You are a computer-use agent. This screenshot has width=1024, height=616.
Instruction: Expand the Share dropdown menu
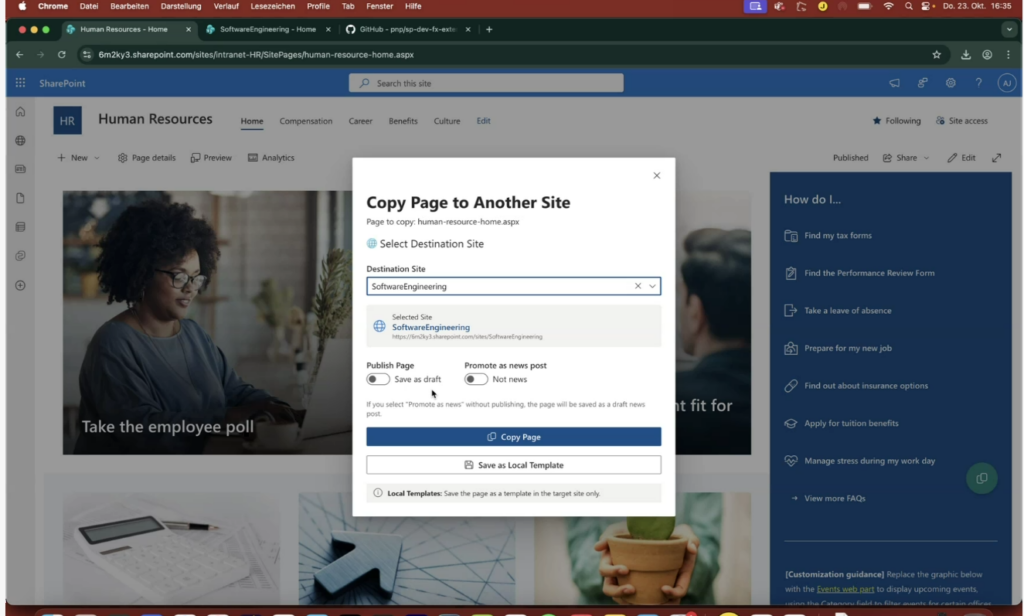(905, 158)
